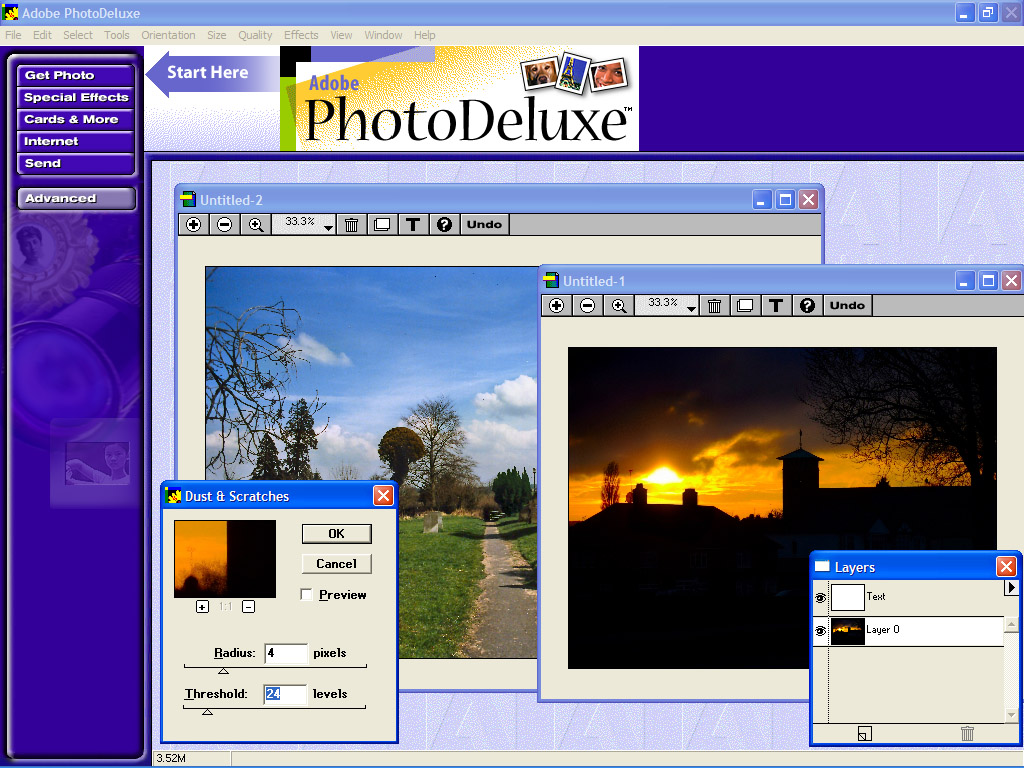
Task: Hide Layer 0 using its eye icon
Action: 820,631
